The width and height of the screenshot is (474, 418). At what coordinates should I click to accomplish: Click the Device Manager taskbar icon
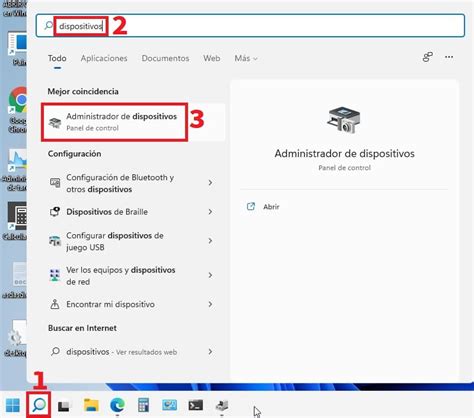[222, 405]
